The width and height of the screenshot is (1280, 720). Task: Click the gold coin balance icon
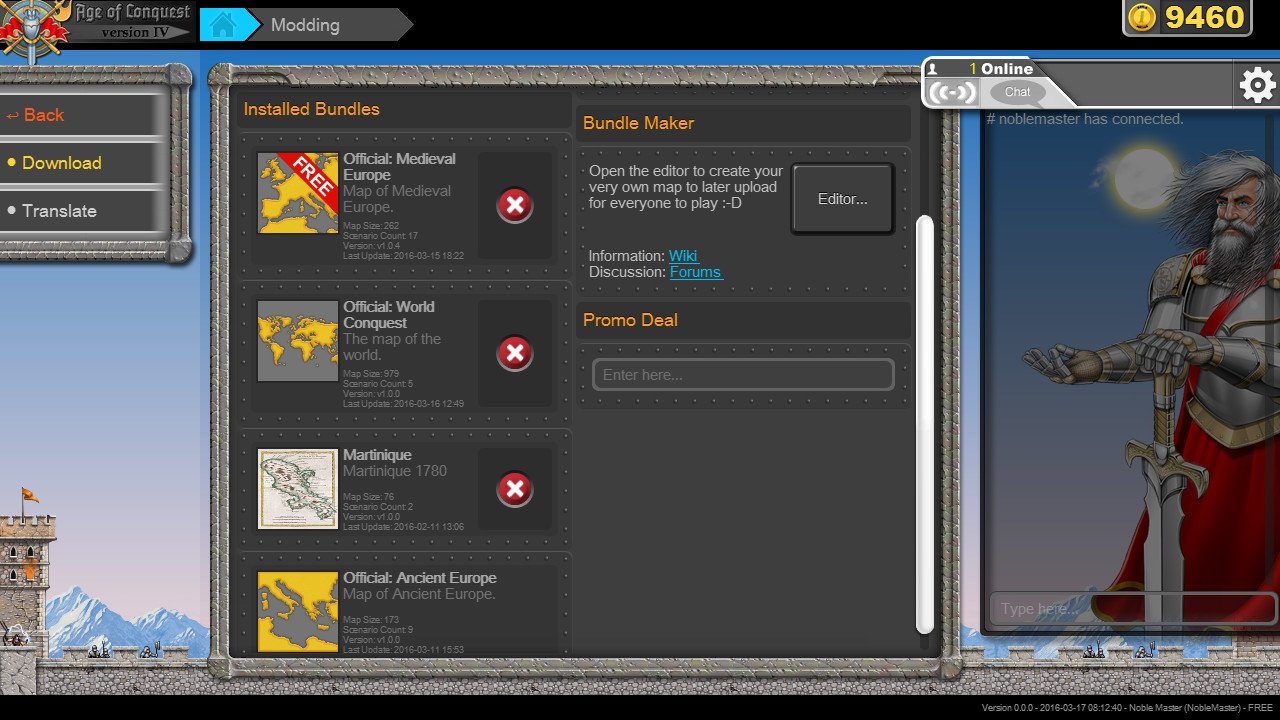(1142, 18)
